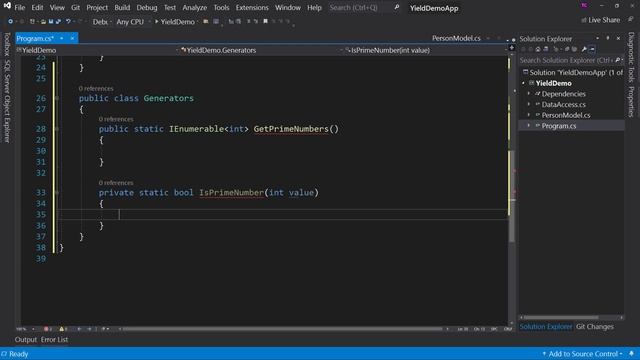Screen dimensions: 640x360
Task: Collapse the Generators class outline on line 26
Action: [56, 98]
